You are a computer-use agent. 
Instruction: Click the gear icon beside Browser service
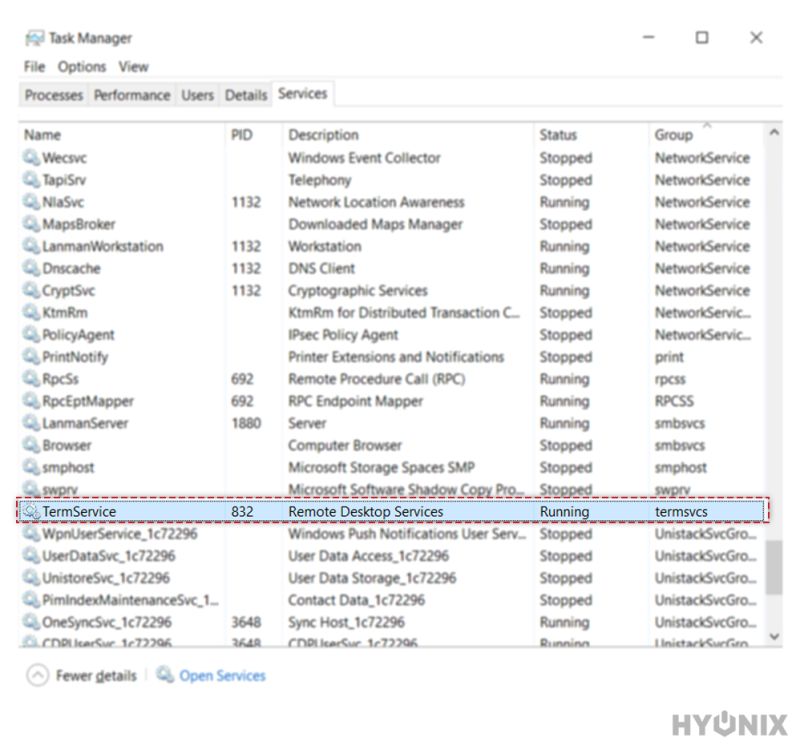pyautogui.click(x=33, y=445)
